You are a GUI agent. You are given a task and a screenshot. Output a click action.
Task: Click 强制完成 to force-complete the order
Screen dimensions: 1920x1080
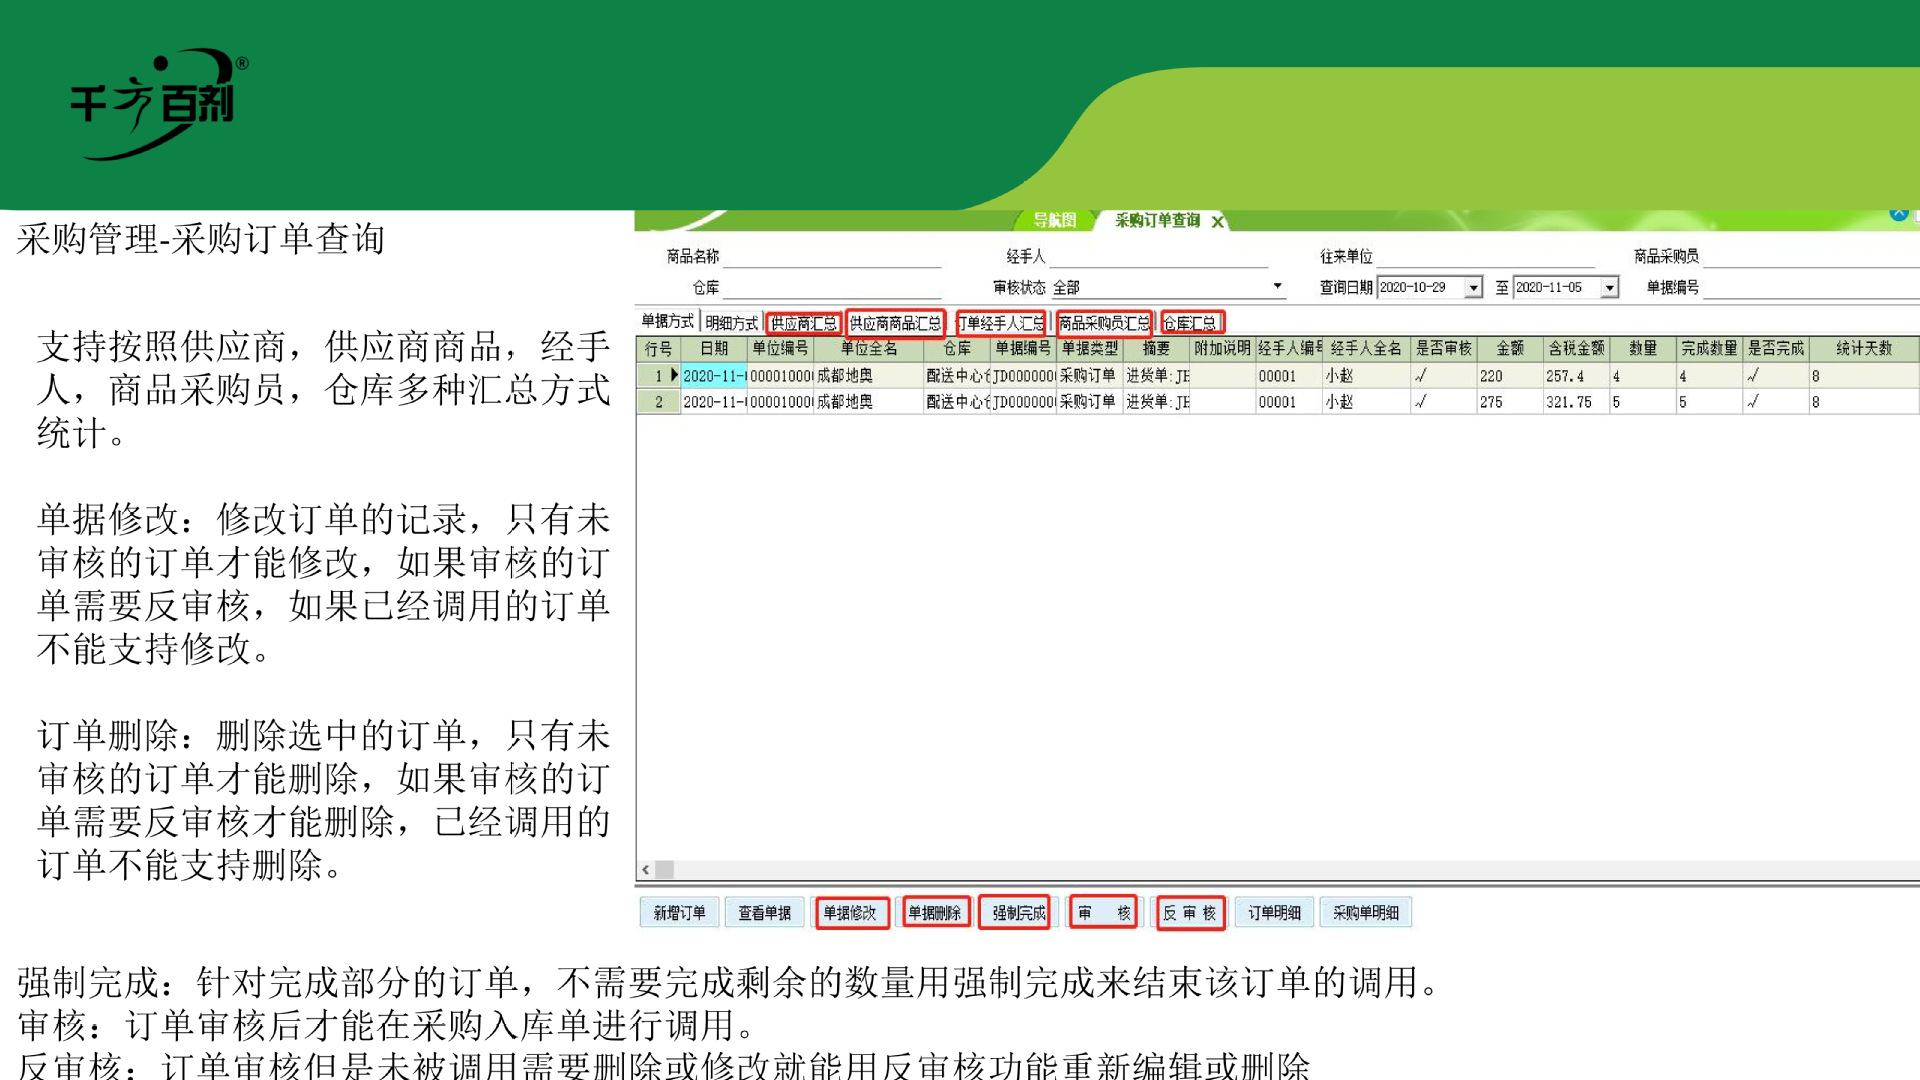pos(1014,912)
